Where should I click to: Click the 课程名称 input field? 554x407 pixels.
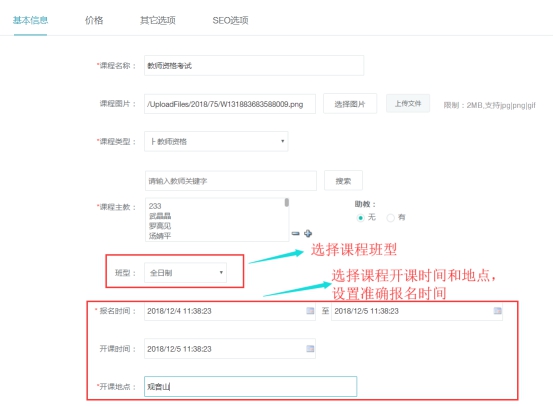254,65
